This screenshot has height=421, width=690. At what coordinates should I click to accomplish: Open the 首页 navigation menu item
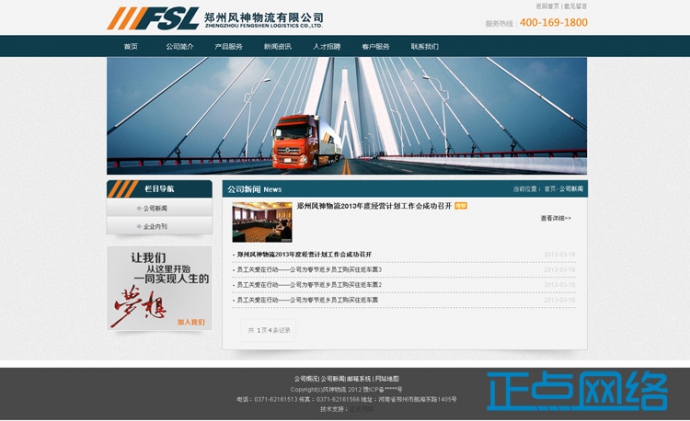131,47
